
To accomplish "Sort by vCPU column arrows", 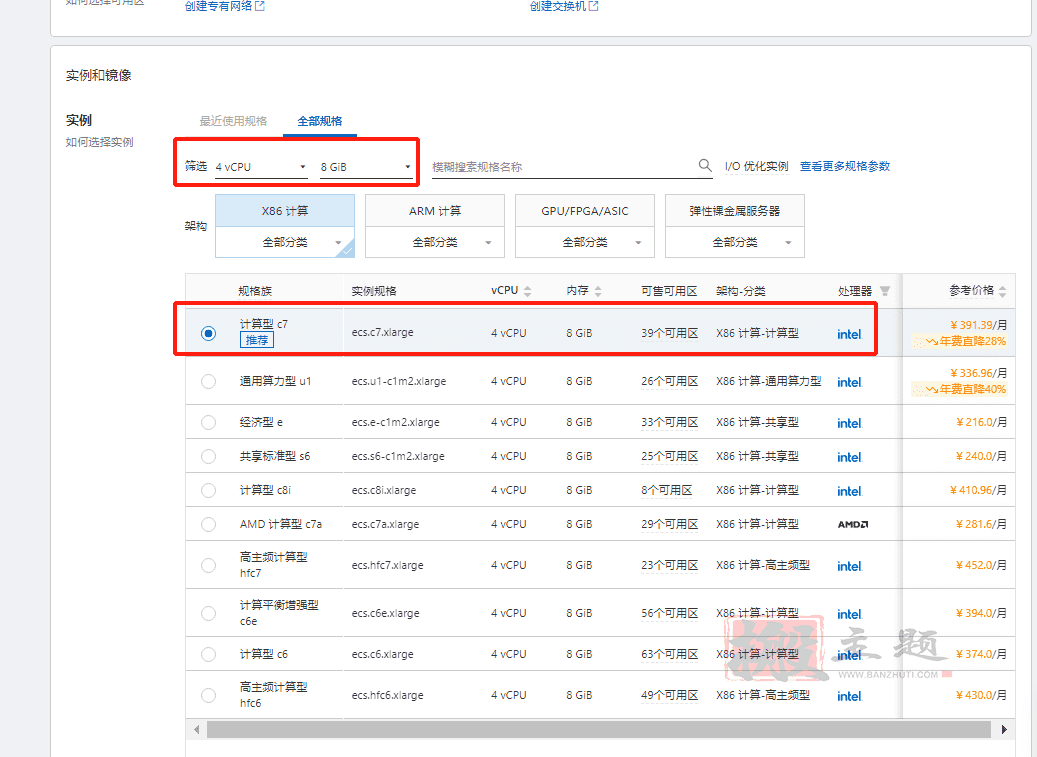I will 527,291.
